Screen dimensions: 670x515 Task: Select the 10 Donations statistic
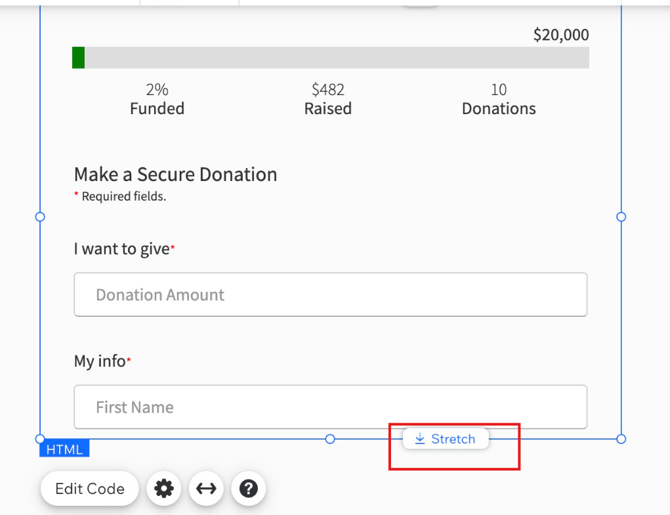tap(498, 99)
